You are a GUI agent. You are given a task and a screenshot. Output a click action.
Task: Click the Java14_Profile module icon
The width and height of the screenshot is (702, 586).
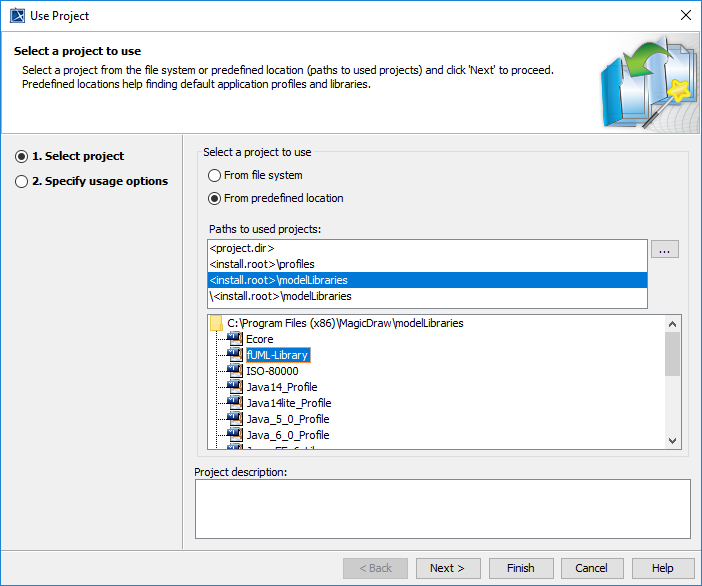point(235,387)
